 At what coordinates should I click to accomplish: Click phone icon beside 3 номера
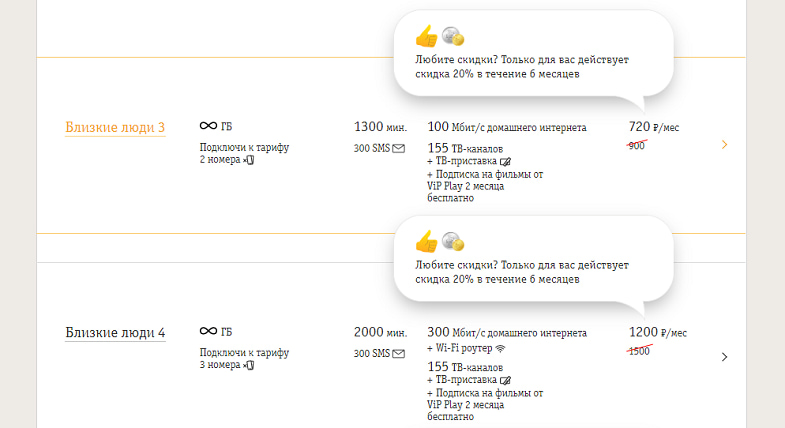tap(249, 365)
